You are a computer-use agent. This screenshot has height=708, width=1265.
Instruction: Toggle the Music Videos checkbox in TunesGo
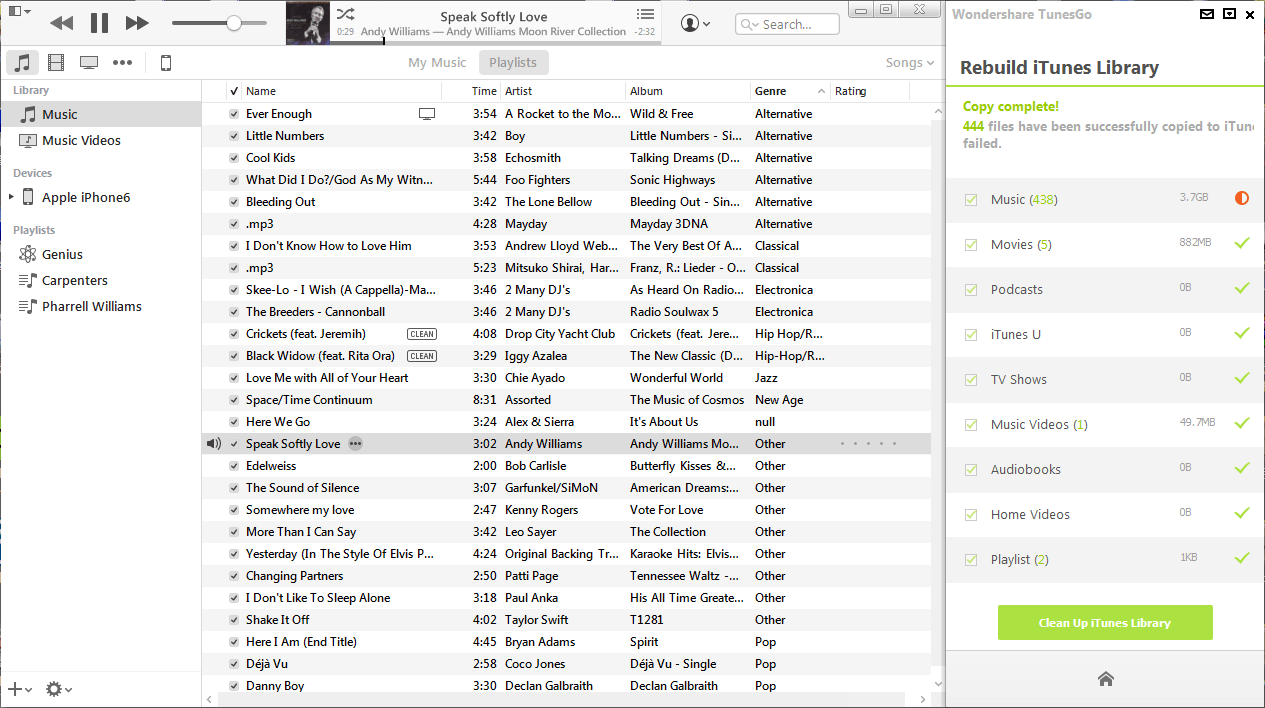[971, 425]
